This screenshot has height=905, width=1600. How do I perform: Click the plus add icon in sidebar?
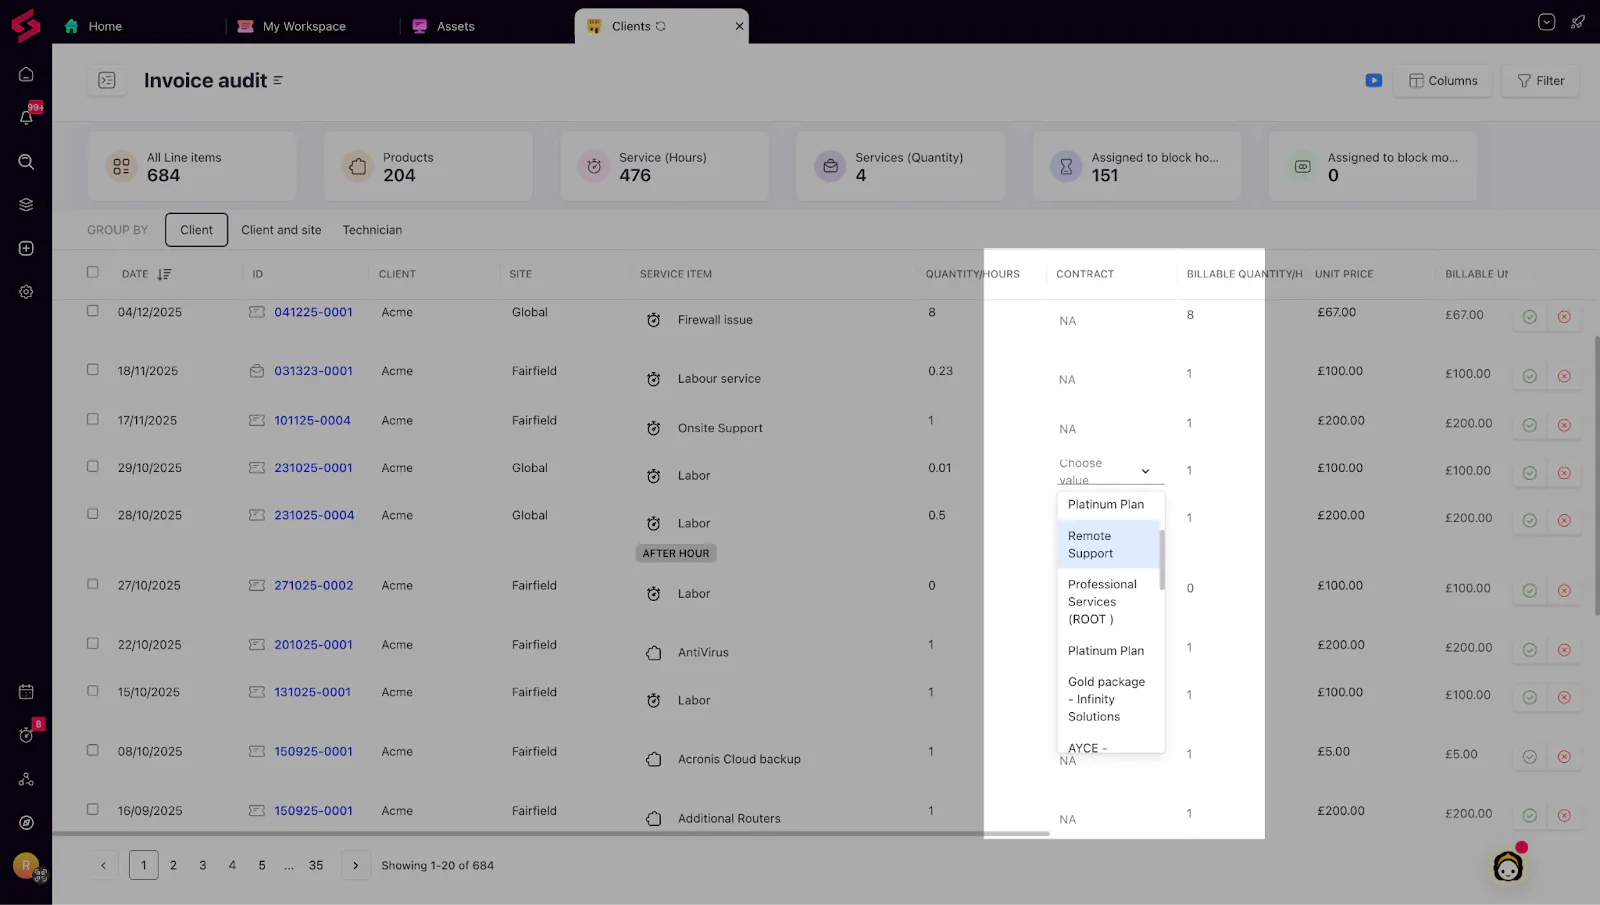point(26,248)
